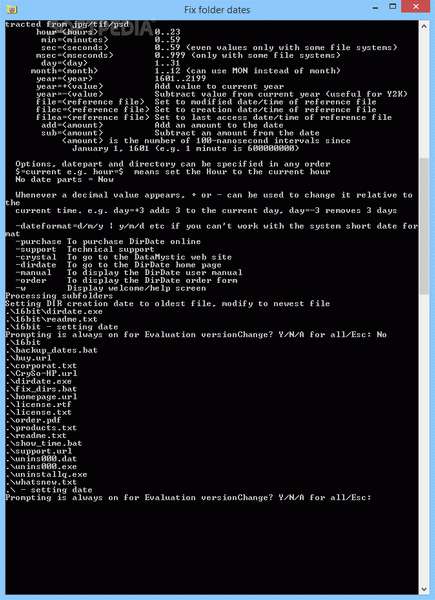Click the -purchase option line

point(108,242)
